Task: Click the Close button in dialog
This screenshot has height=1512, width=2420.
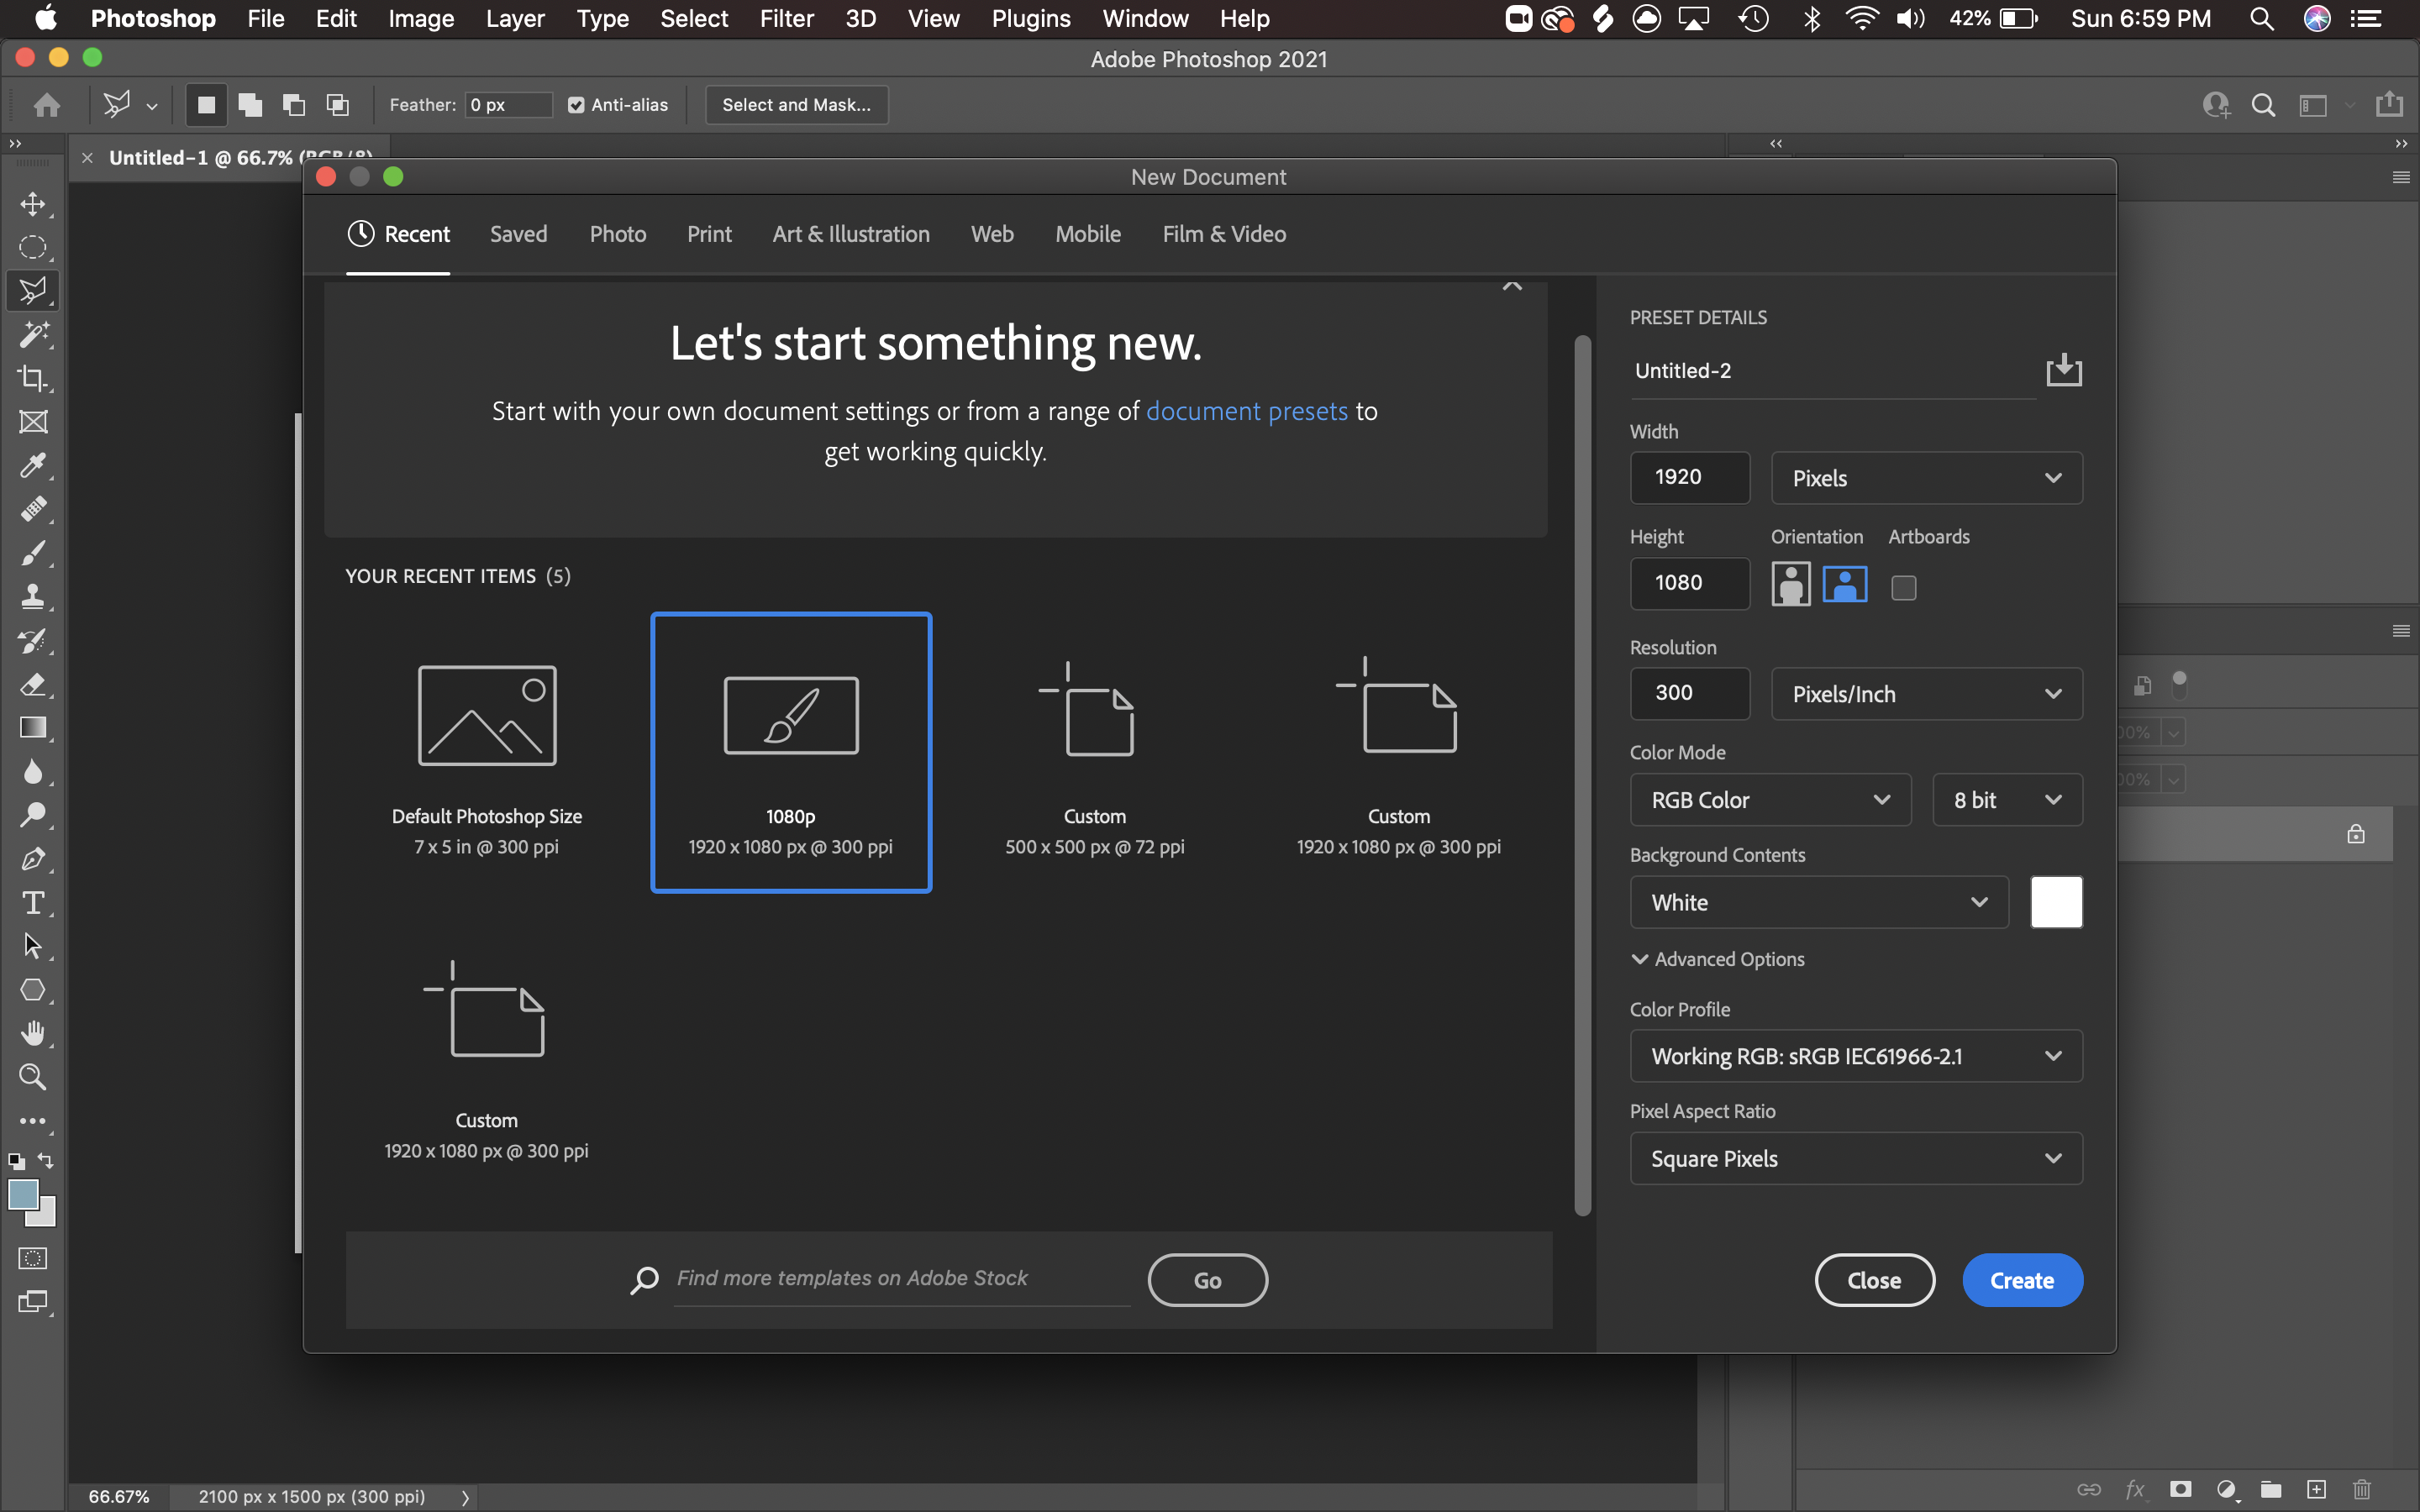Action: pos(1875,1280)
